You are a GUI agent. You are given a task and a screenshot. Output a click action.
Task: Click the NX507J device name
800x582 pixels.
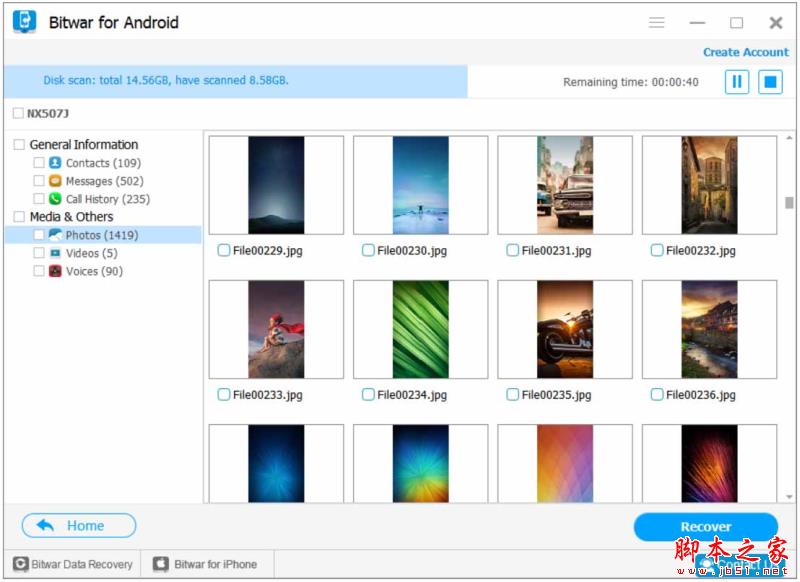coord(48,113)
